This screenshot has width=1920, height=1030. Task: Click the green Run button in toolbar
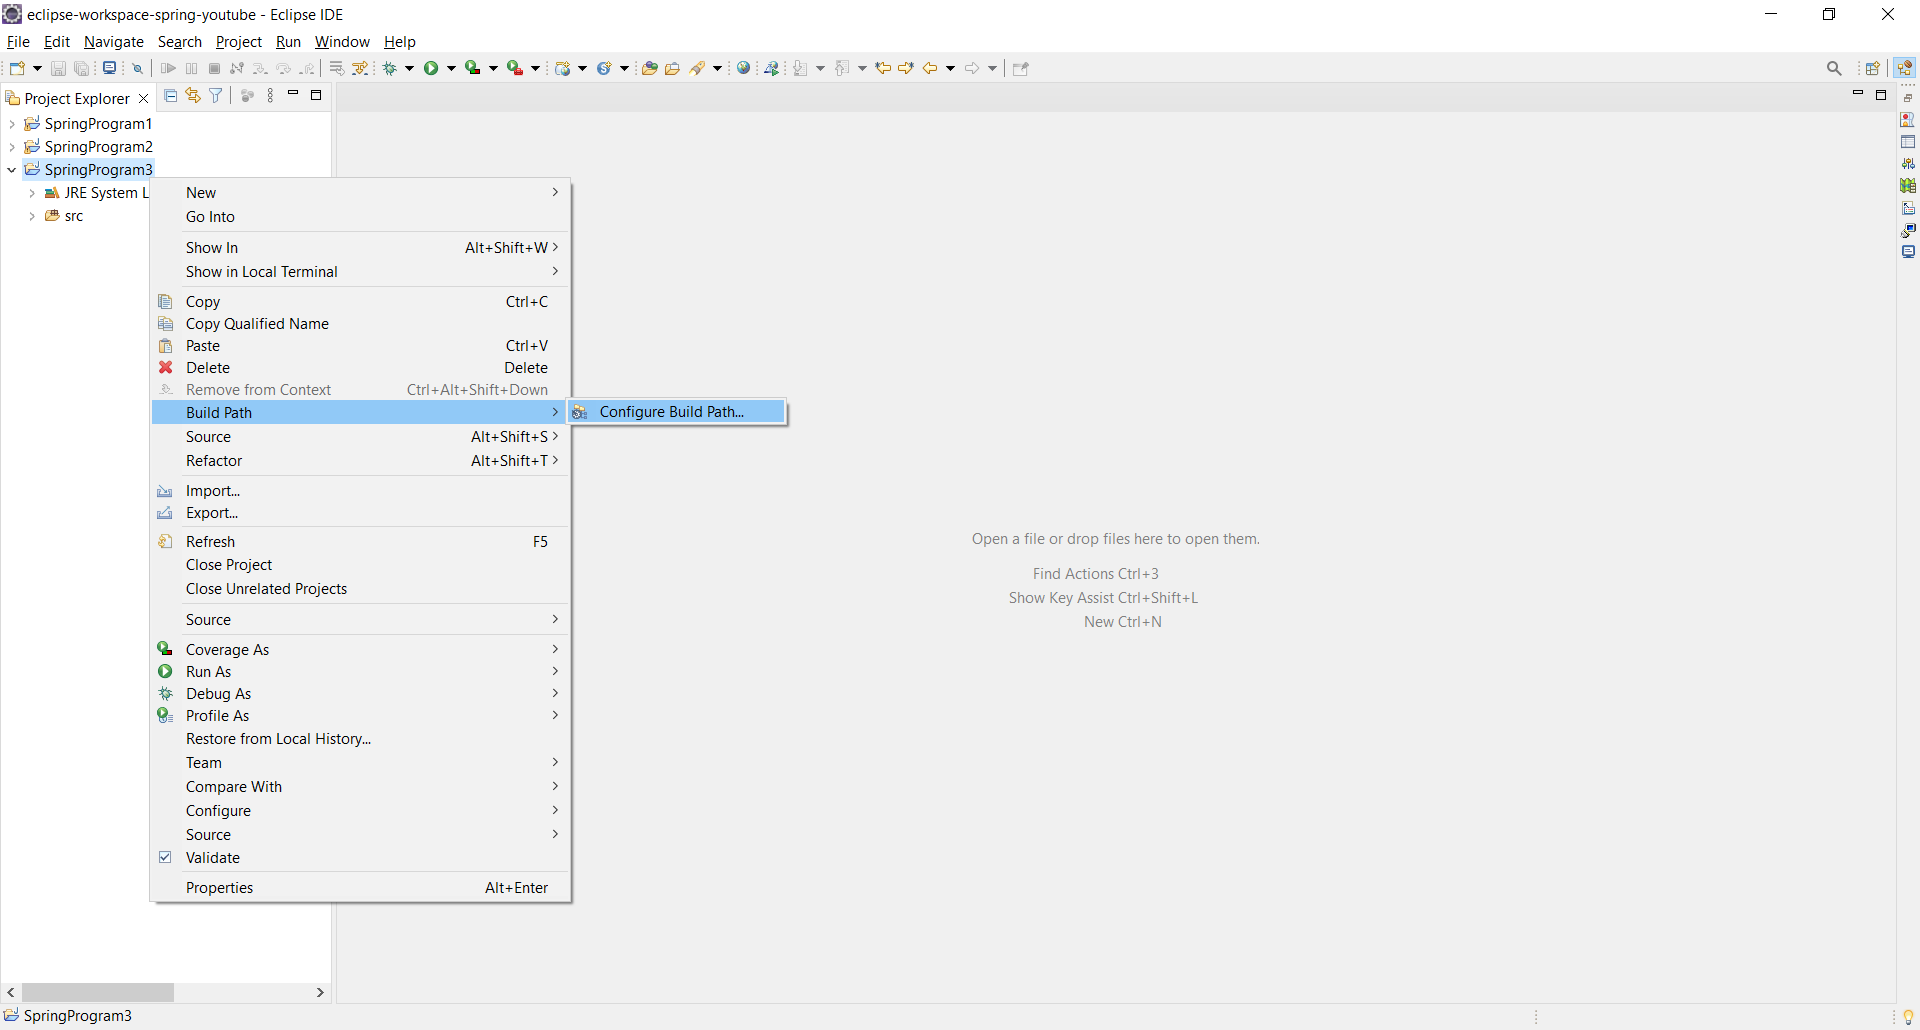tap(431, 68)
